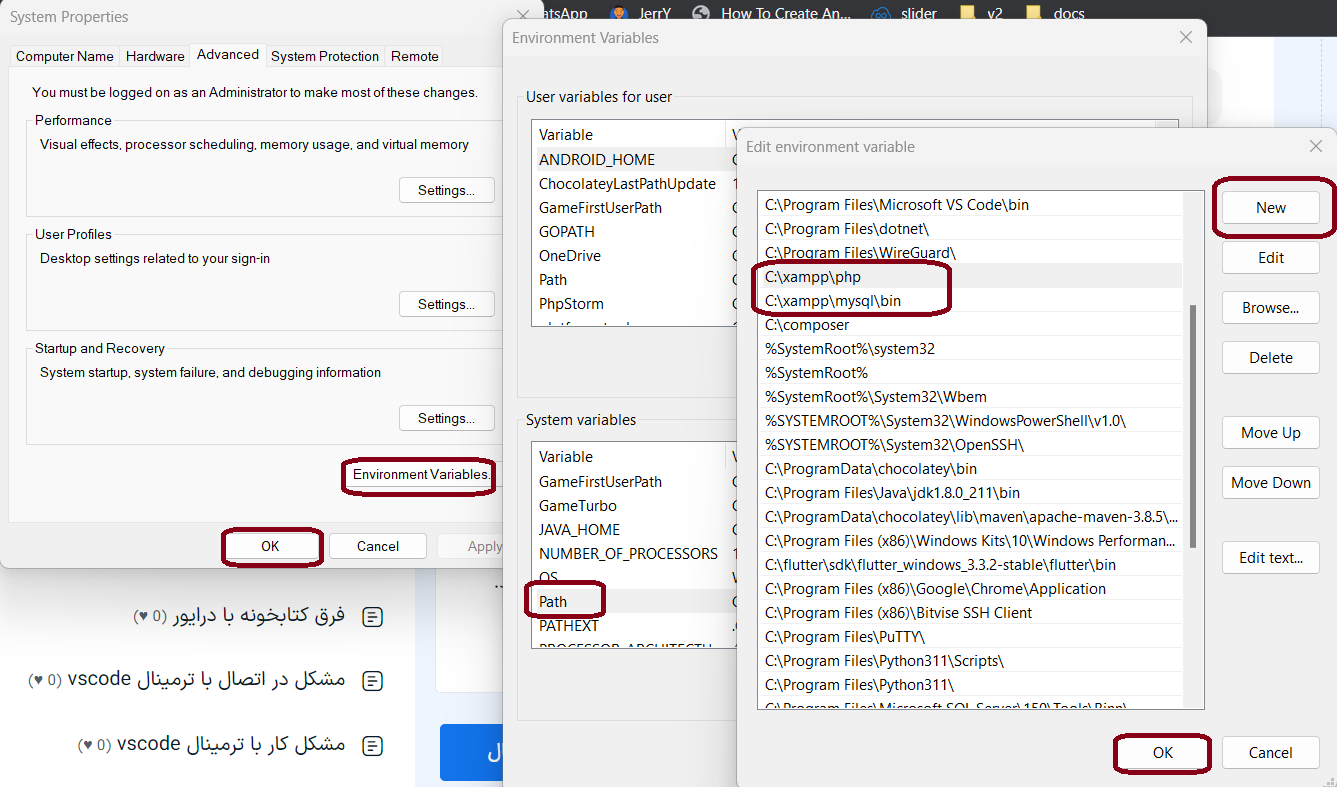
Task: Click the path list vertical scrollbar
Action: click(1191, 425)
